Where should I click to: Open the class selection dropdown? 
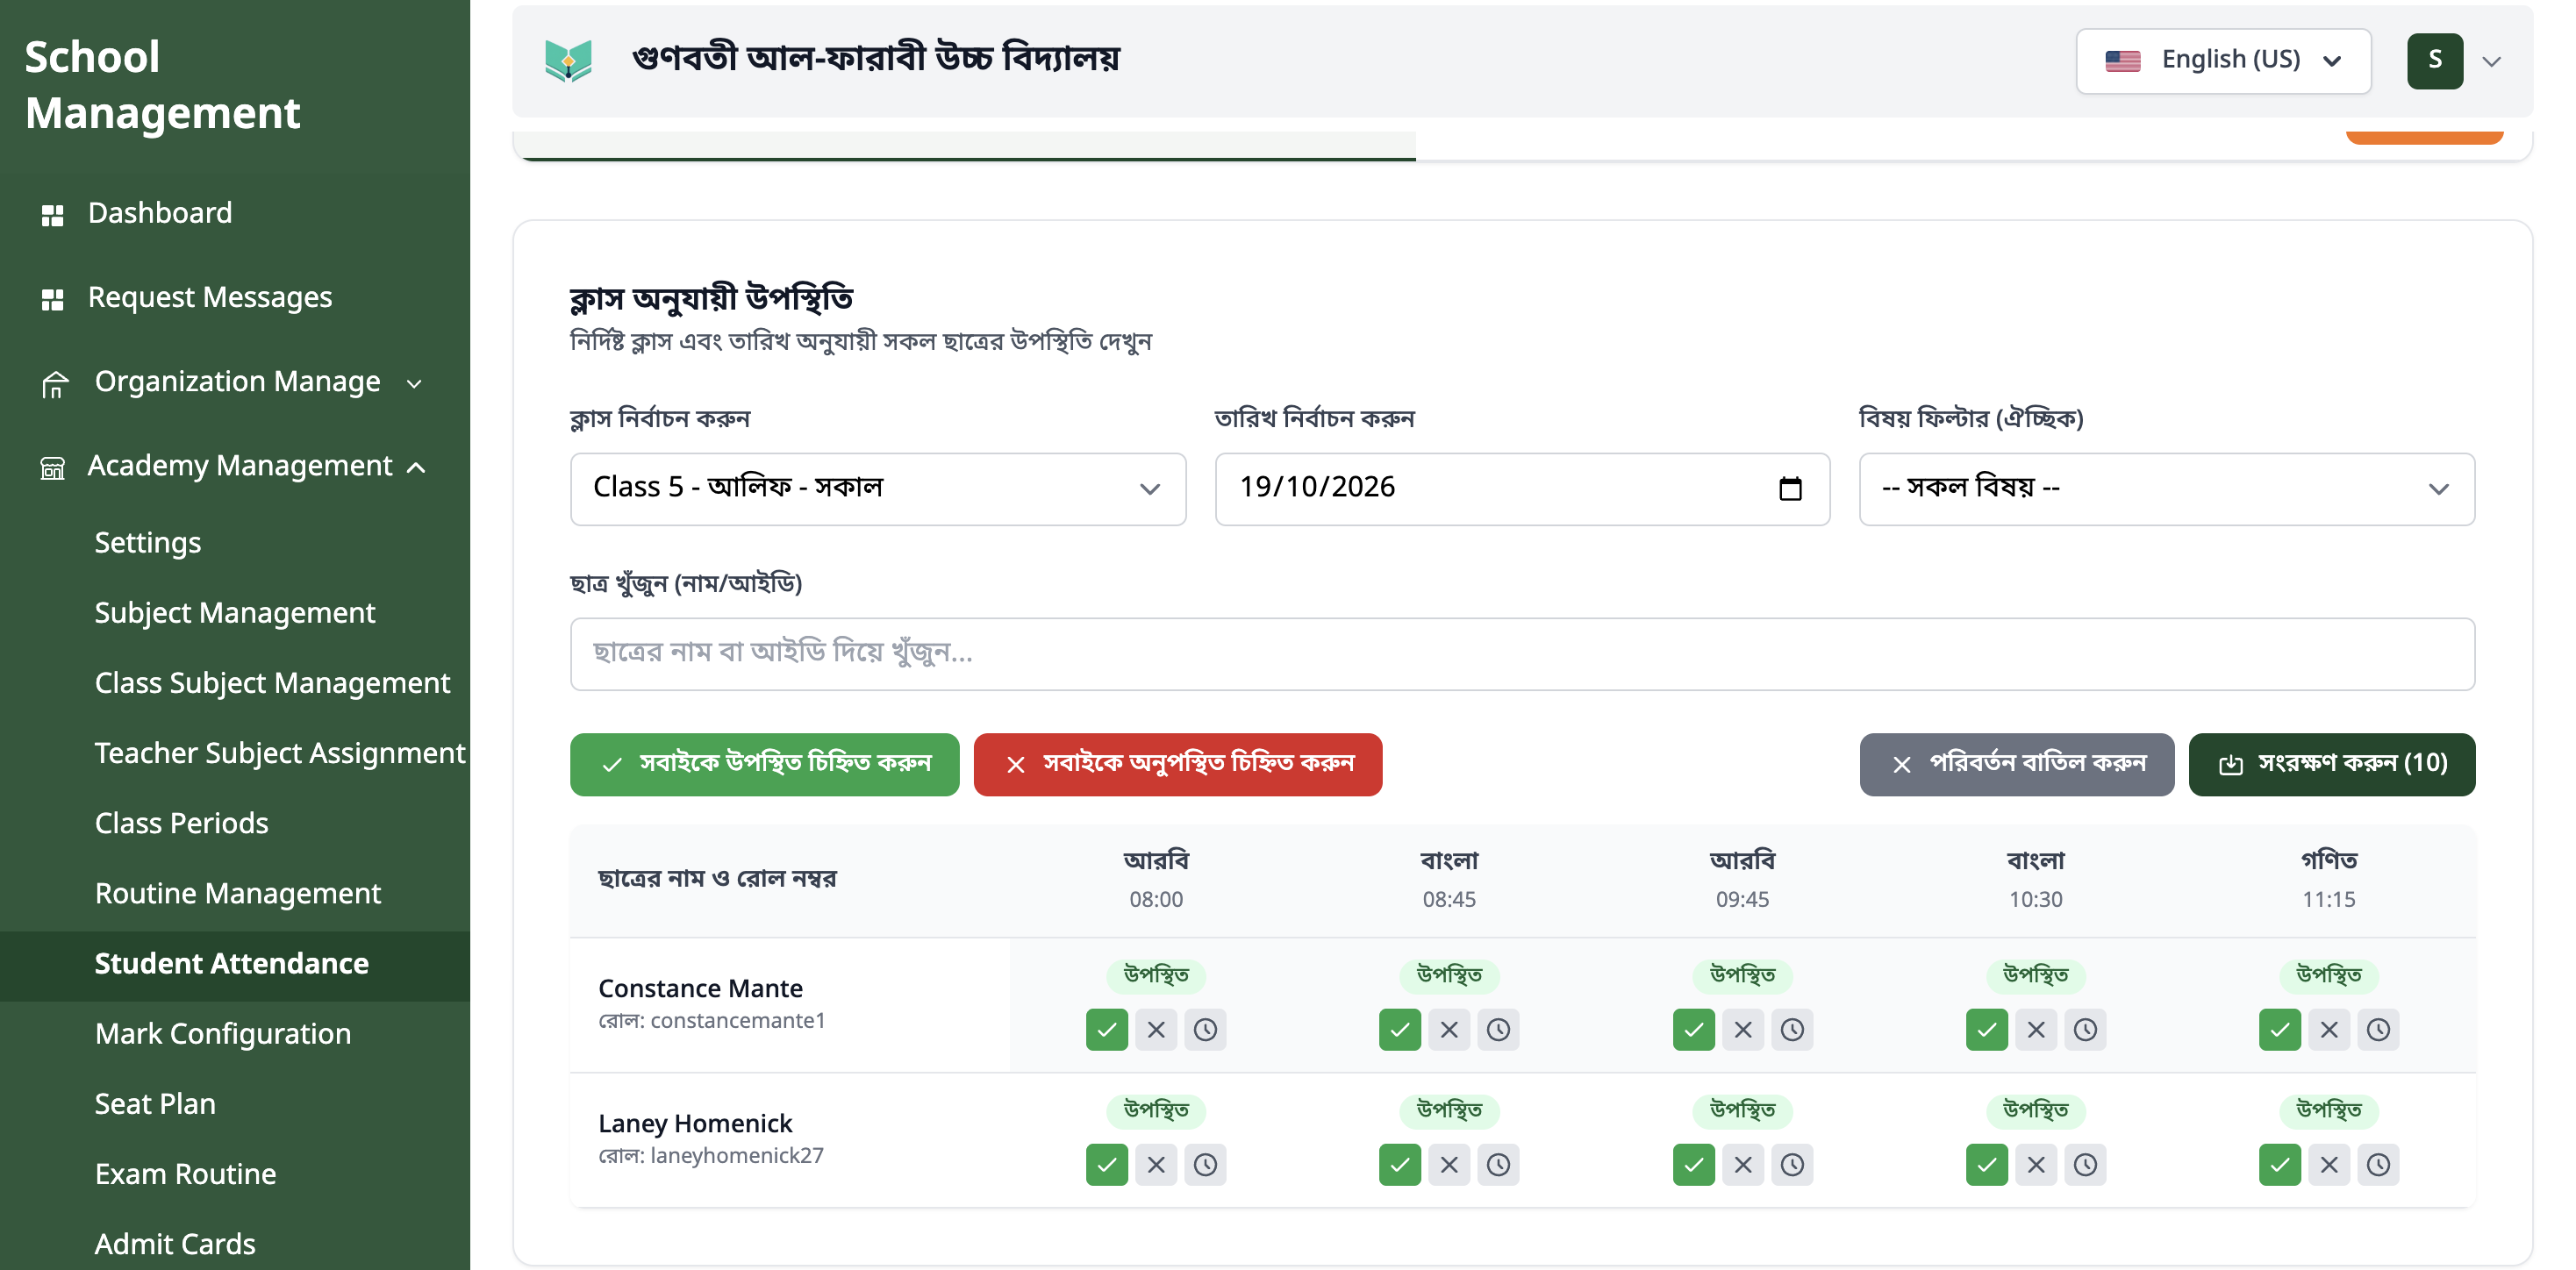click(878, 488)
